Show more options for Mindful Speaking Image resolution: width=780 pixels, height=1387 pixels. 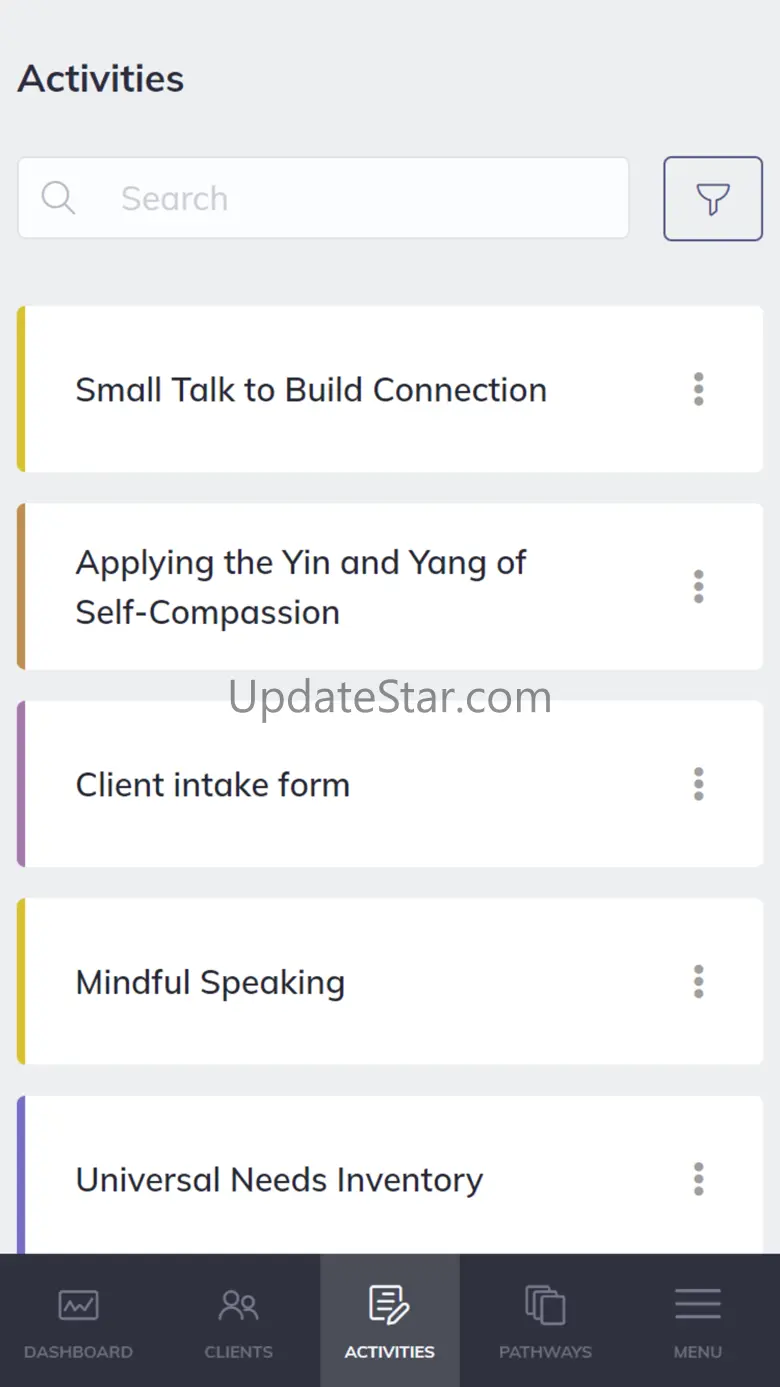pos(699,981)
